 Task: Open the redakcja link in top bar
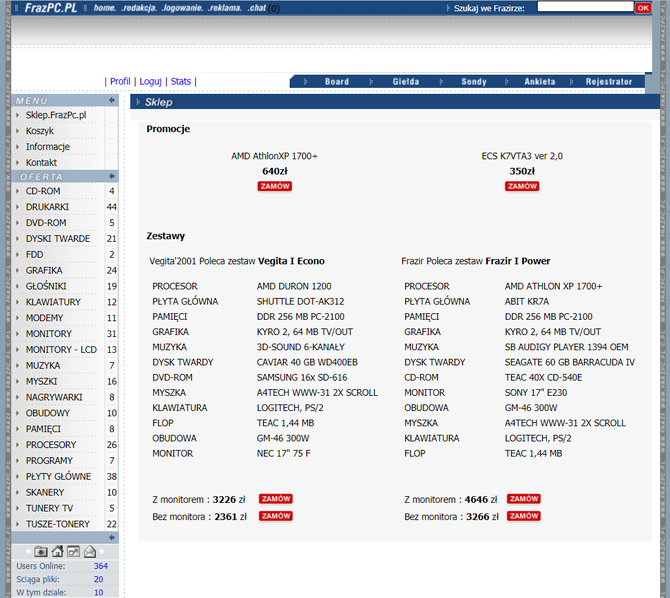tap(139, 8)
